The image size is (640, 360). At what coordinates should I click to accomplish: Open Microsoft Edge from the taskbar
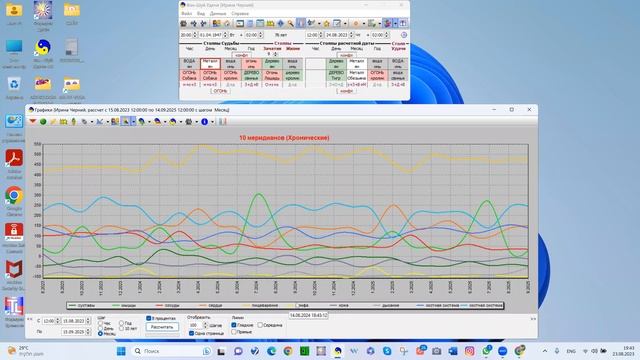(271, 351)
